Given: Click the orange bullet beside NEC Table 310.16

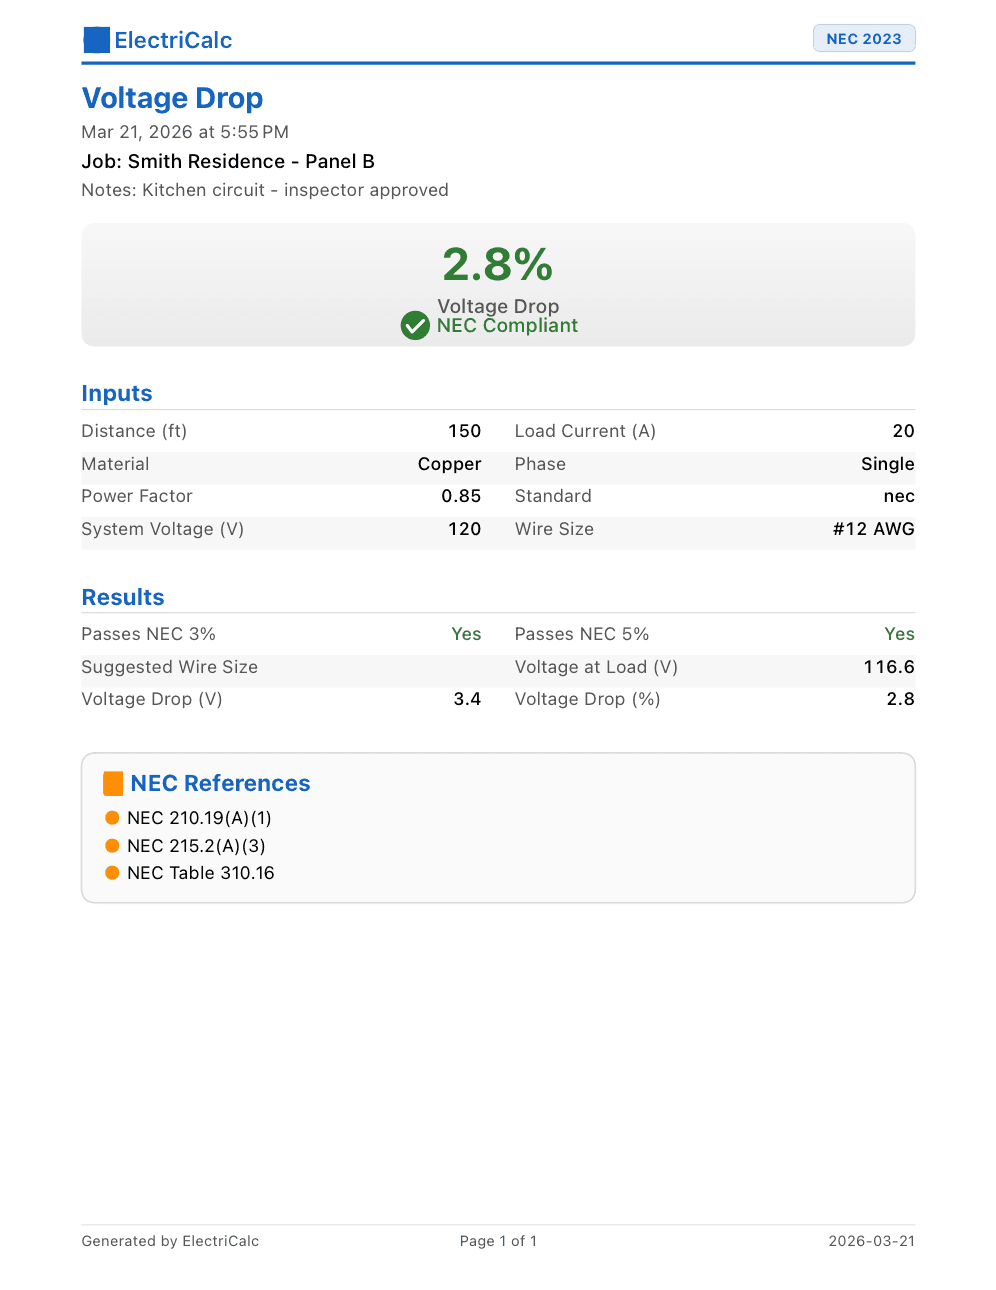Looking at the screenshot, I should (112, 873).
